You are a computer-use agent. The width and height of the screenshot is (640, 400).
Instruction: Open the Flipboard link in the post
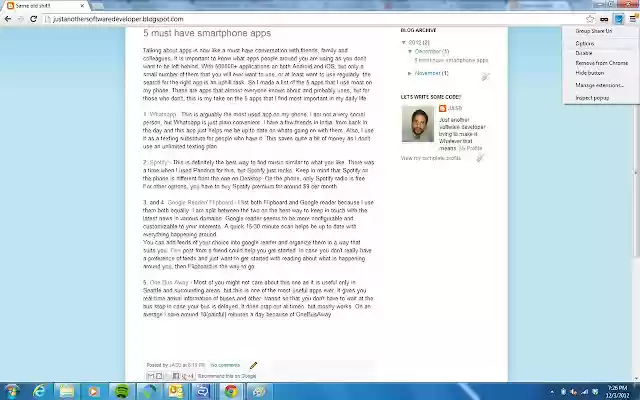[221, 202]
